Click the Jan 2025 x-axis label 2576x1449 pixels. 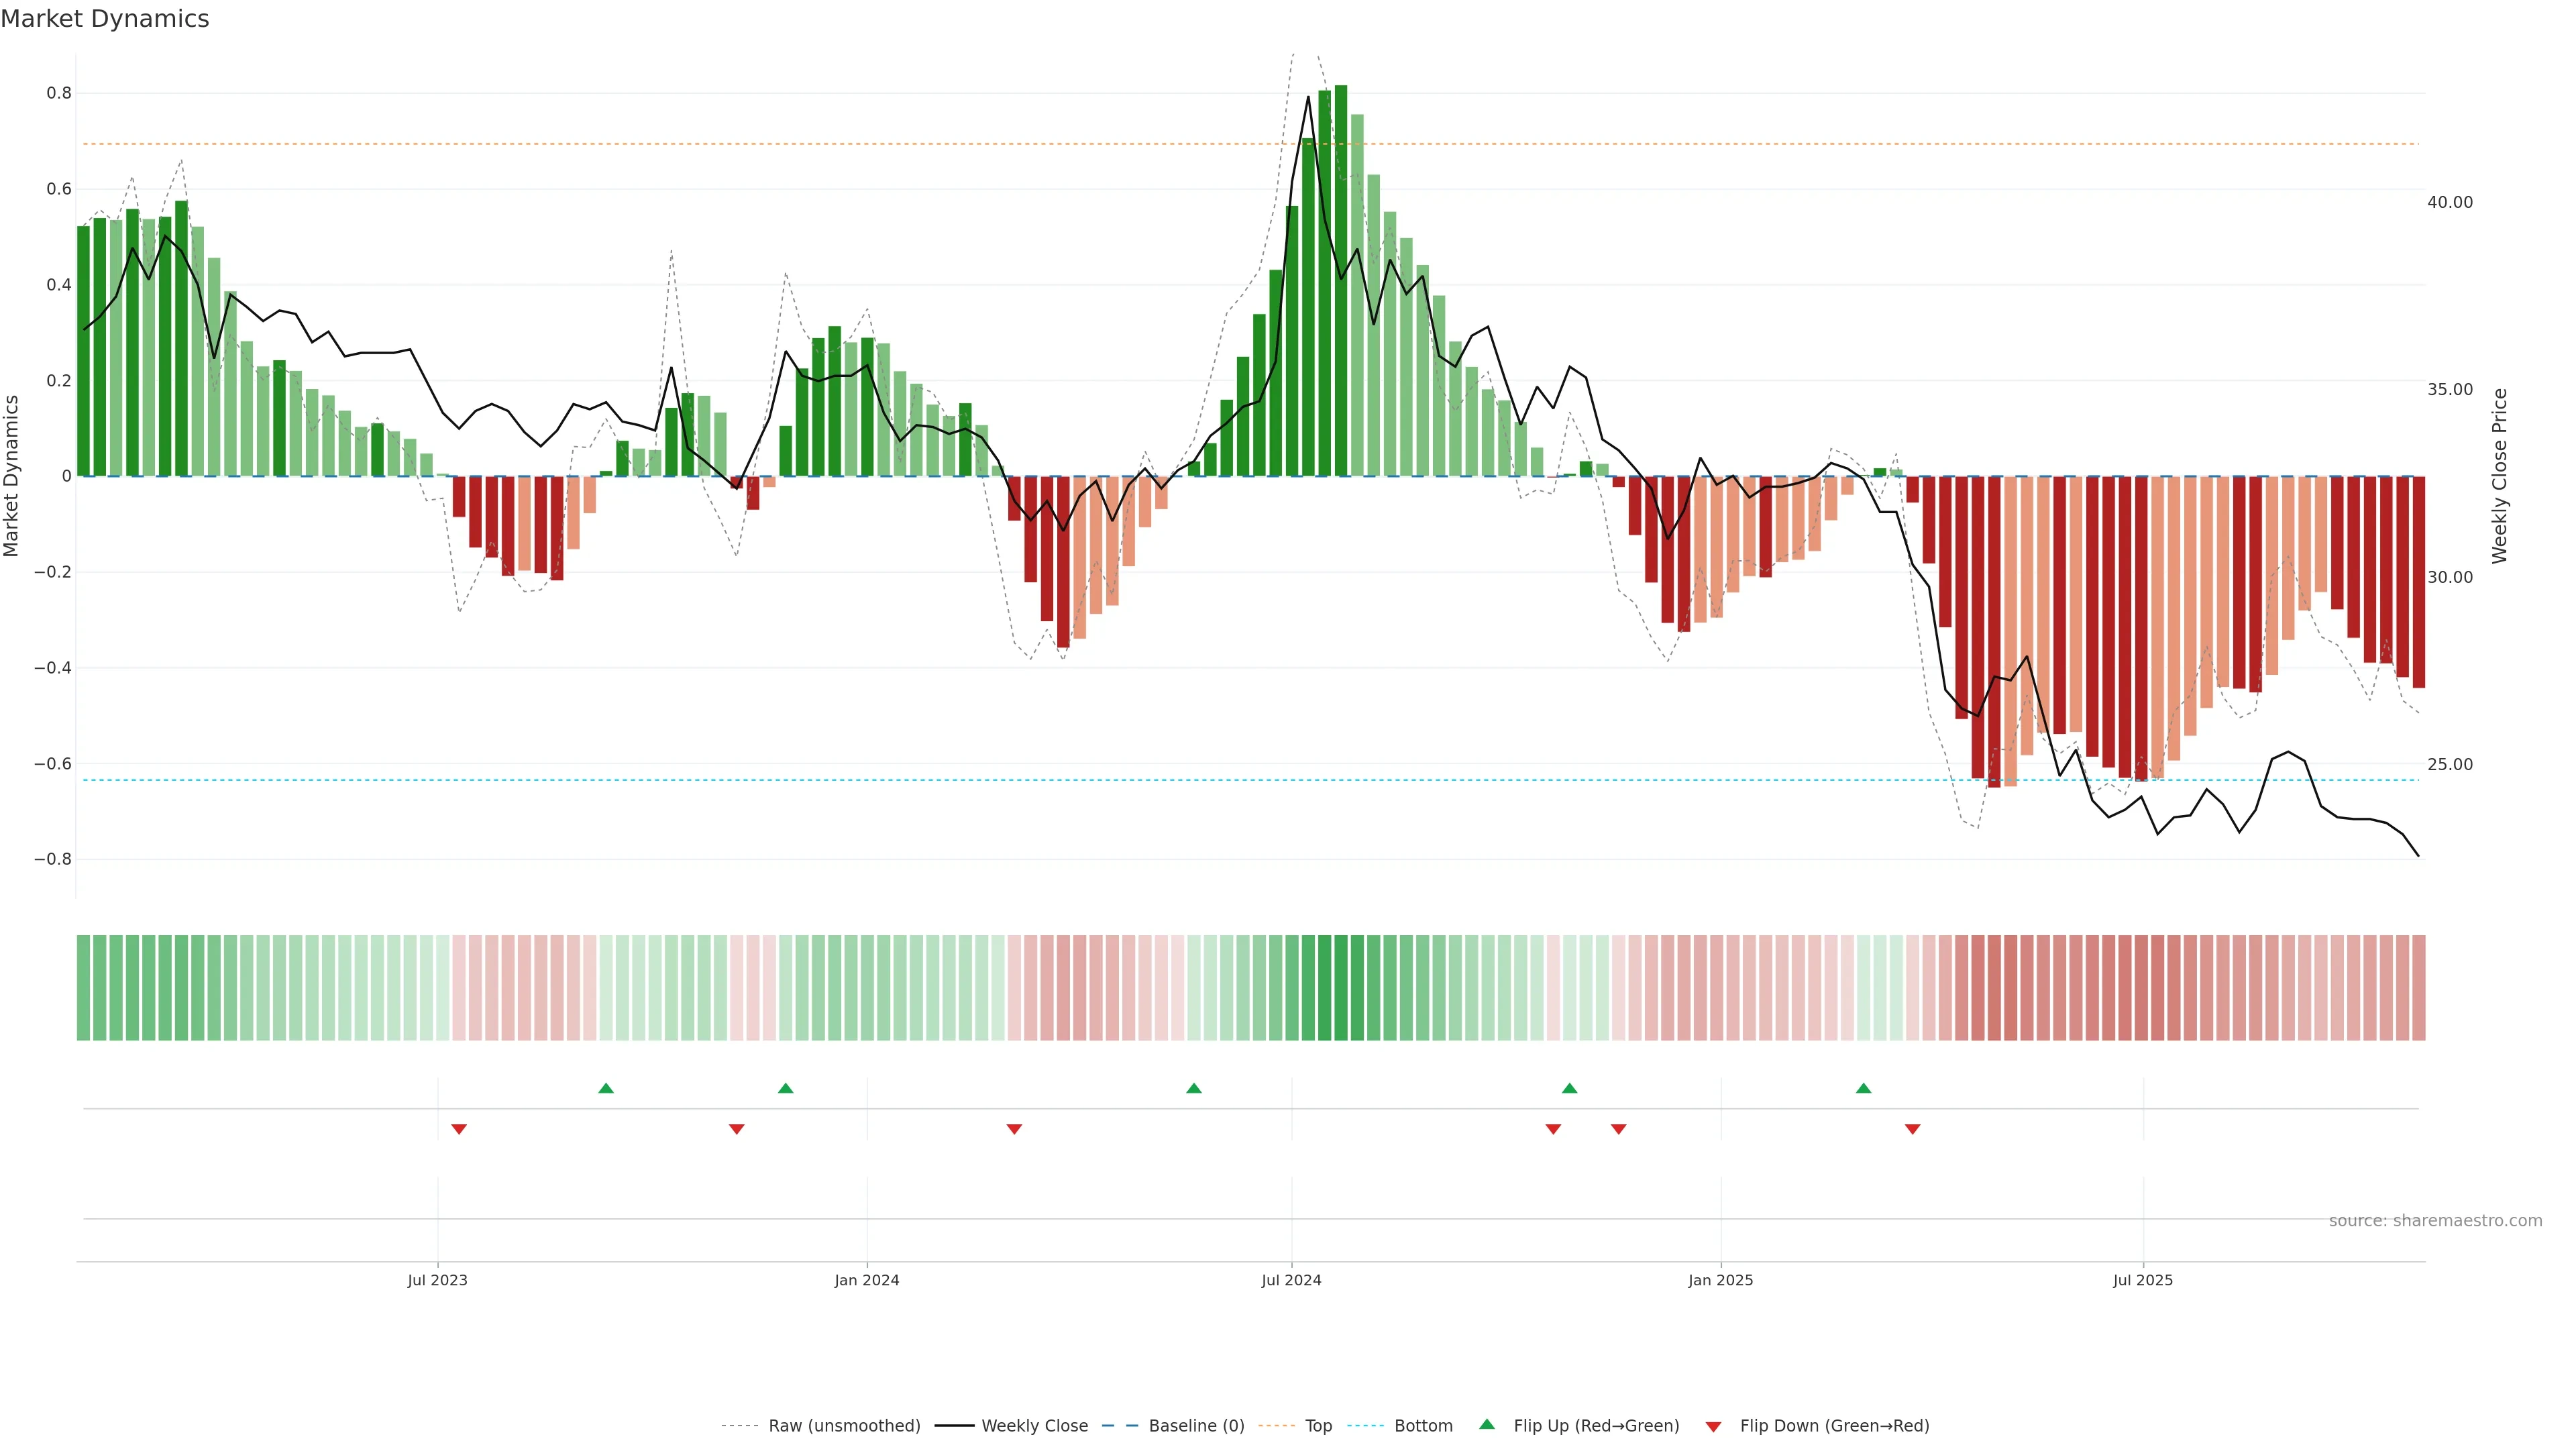(x=1720, y=1280)
